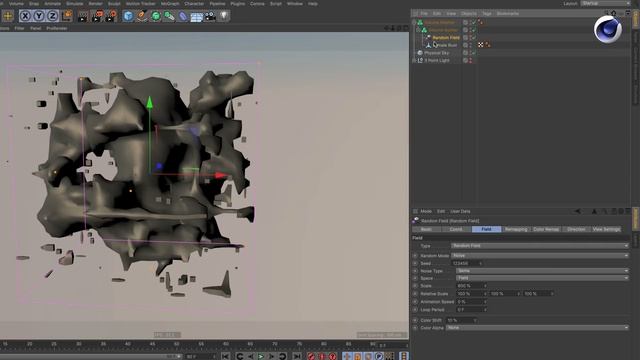This screenshot has height=360, width=640.
Task: Toggle the Volume Builder enable checkmark
Action: click(x=473, y=30)
